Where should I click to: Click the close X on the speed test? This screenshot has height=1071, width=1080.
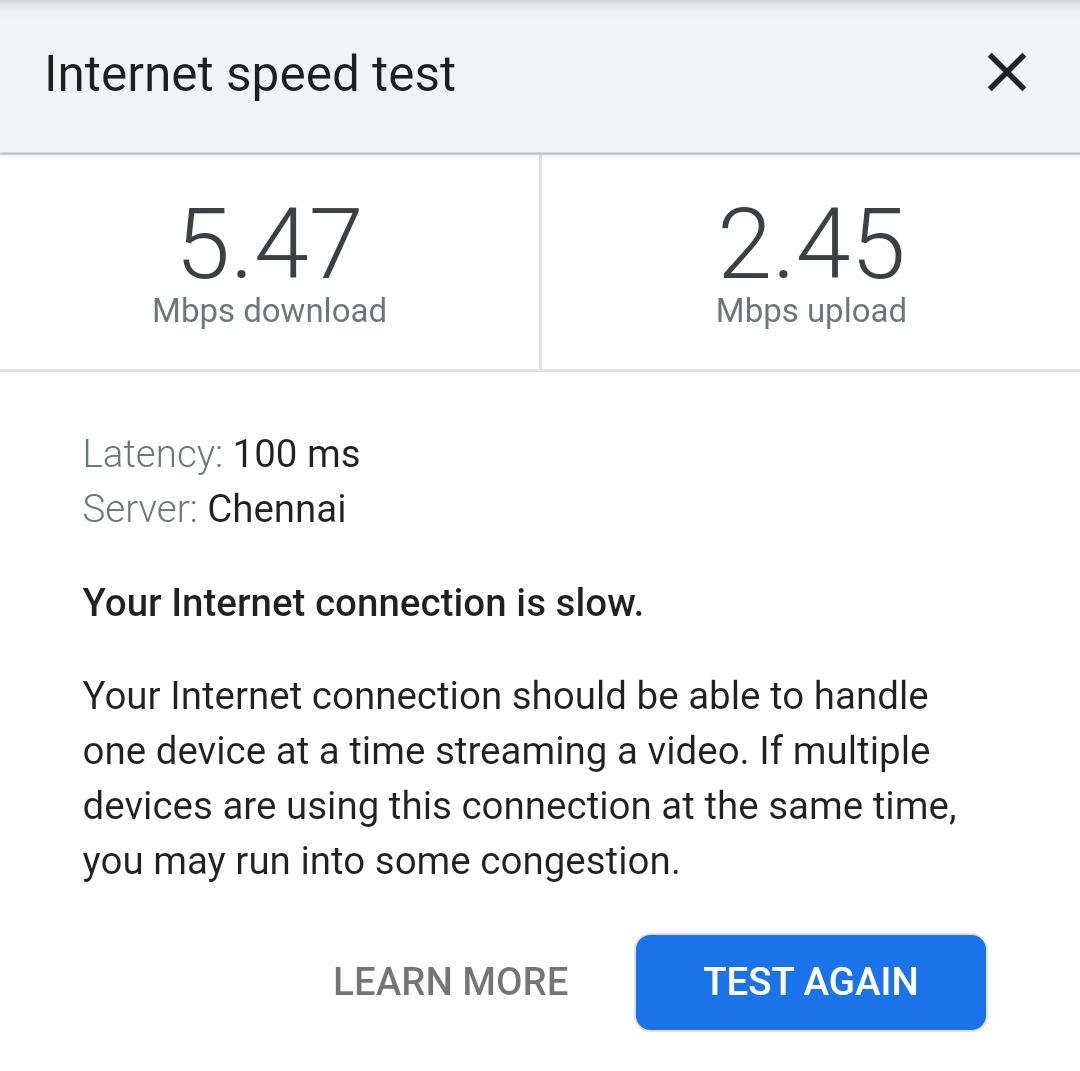pyautogui.click(x=1006, y=73)
